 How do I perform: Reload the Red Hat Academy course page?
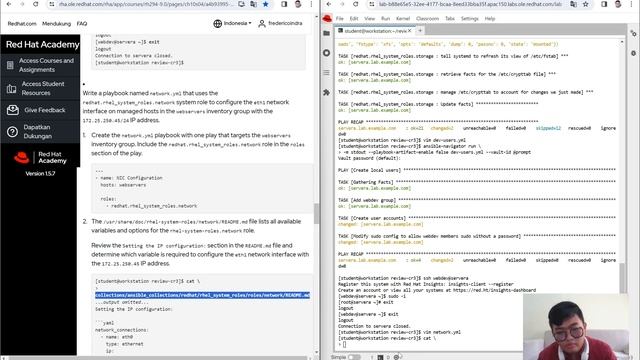point(36,4)
